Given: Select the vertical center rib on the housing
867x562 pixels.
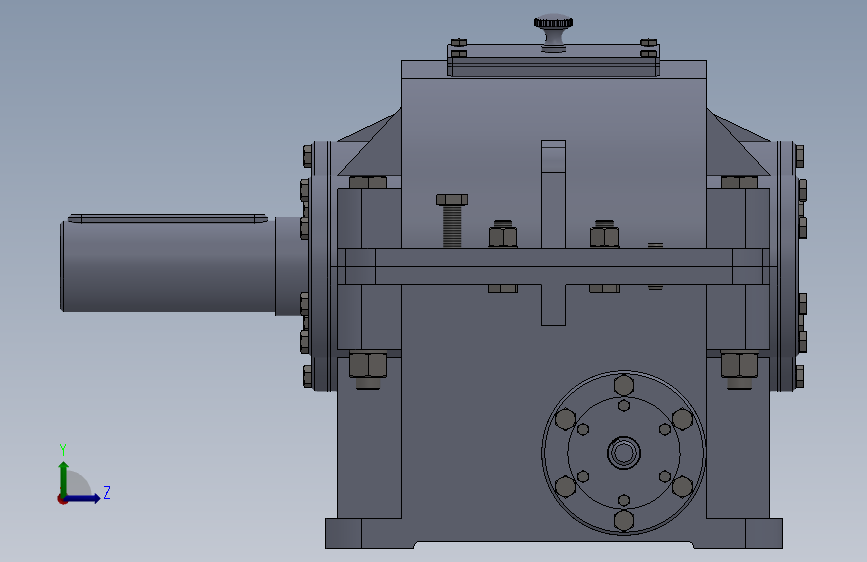Looking at the screenshot, I should 553,194.
